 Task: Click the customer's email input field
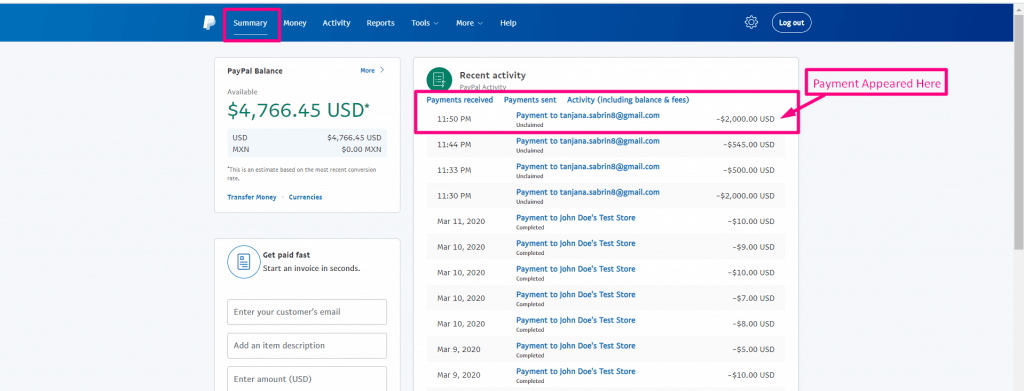coord(307,312)
